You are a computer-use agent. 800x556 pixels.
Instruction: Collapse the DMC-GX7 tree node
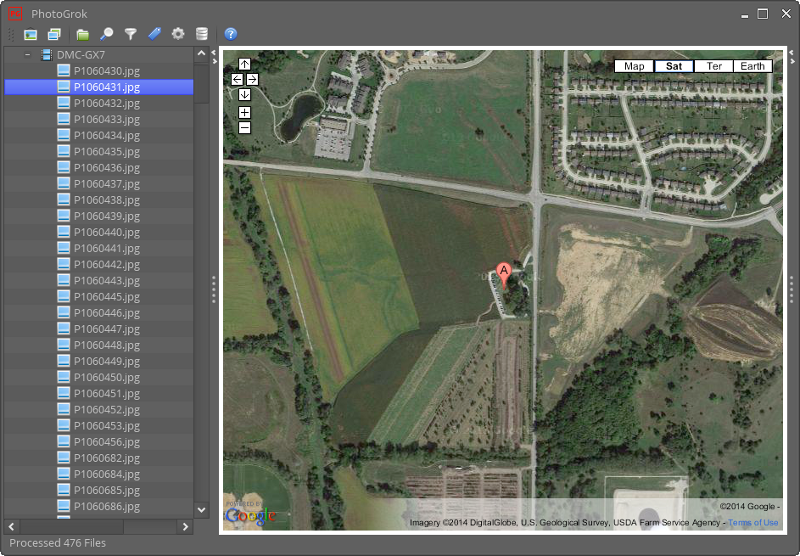27,55
